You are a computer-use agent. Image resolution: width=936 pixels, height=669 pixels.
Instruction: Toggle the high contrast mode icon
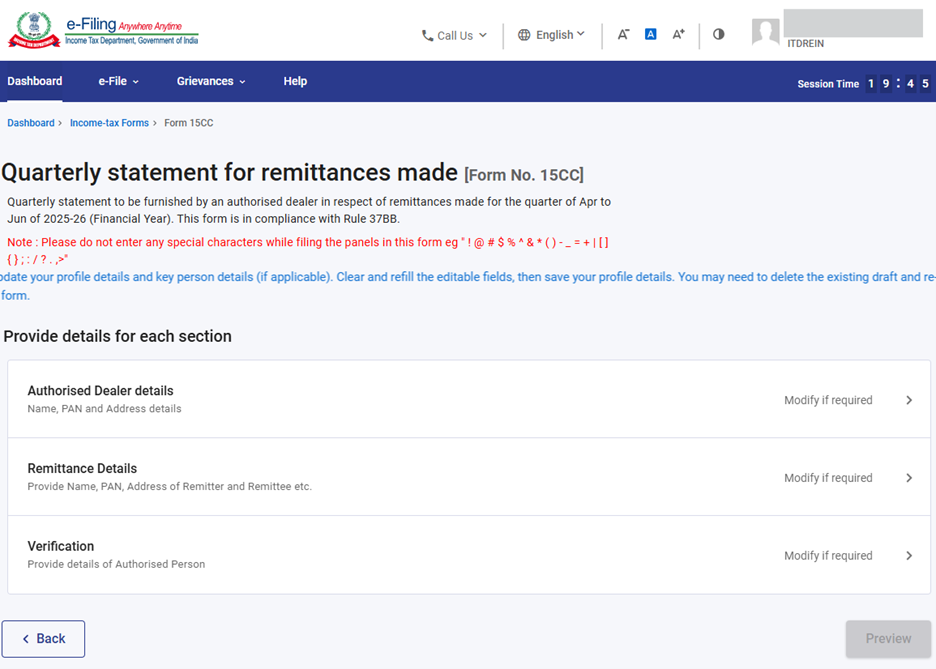click(x=718, y=34)
